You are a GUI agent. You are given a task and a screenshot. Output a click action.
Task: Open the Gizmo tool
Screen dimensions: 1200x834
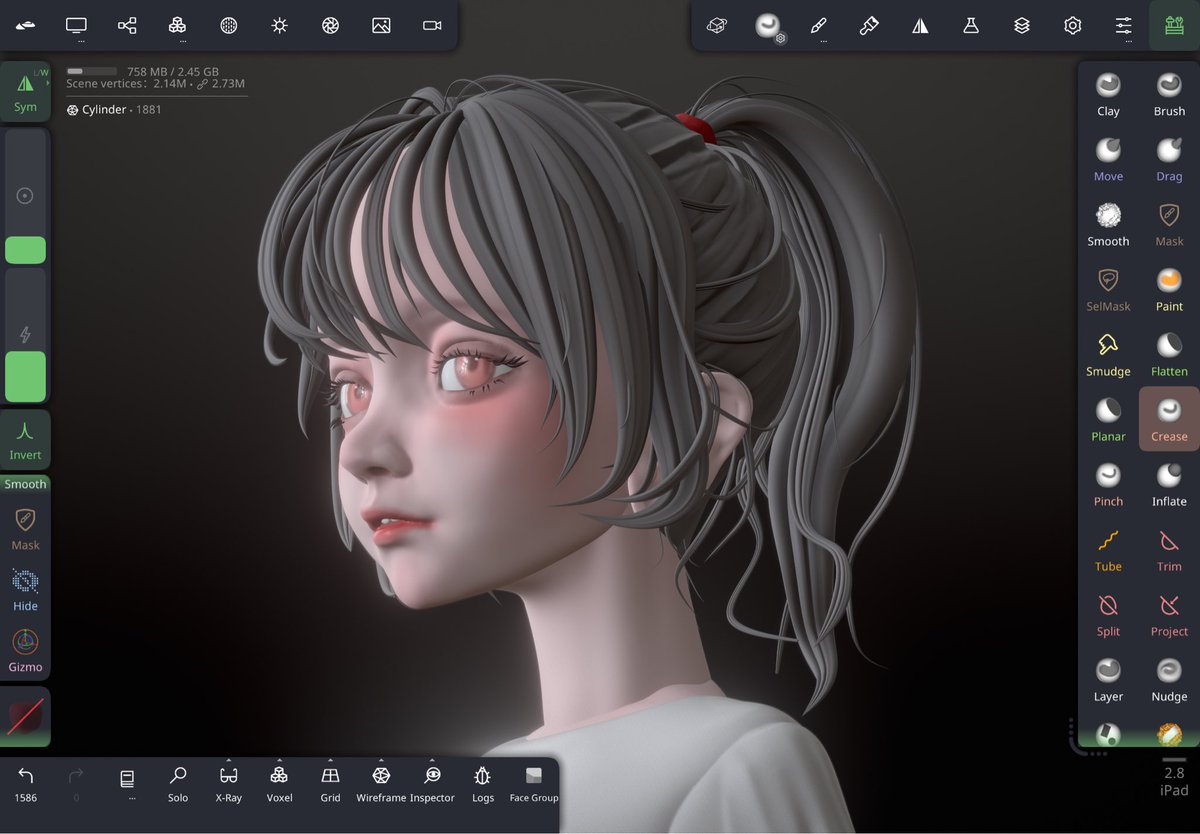(25, 650)
